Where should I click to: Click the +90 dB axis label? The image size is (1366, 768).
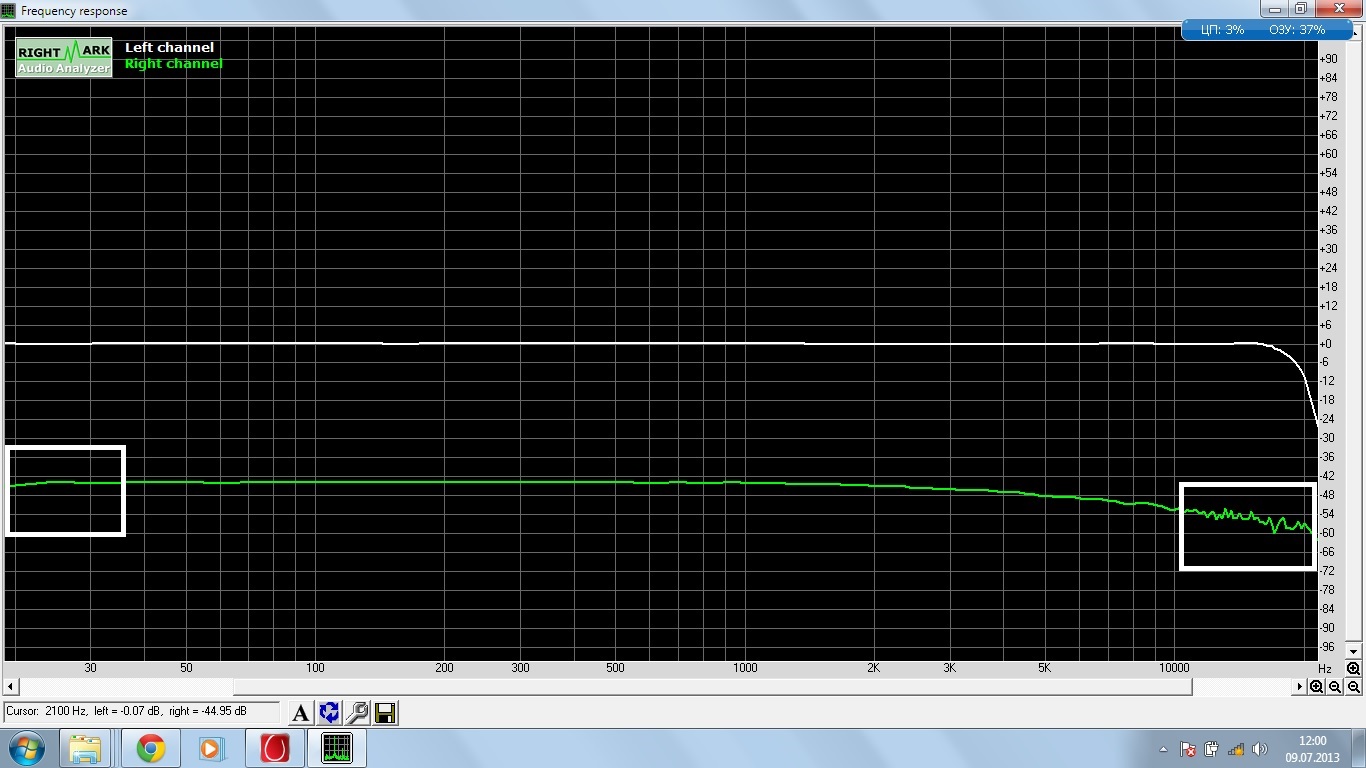tap(1329, 59)
